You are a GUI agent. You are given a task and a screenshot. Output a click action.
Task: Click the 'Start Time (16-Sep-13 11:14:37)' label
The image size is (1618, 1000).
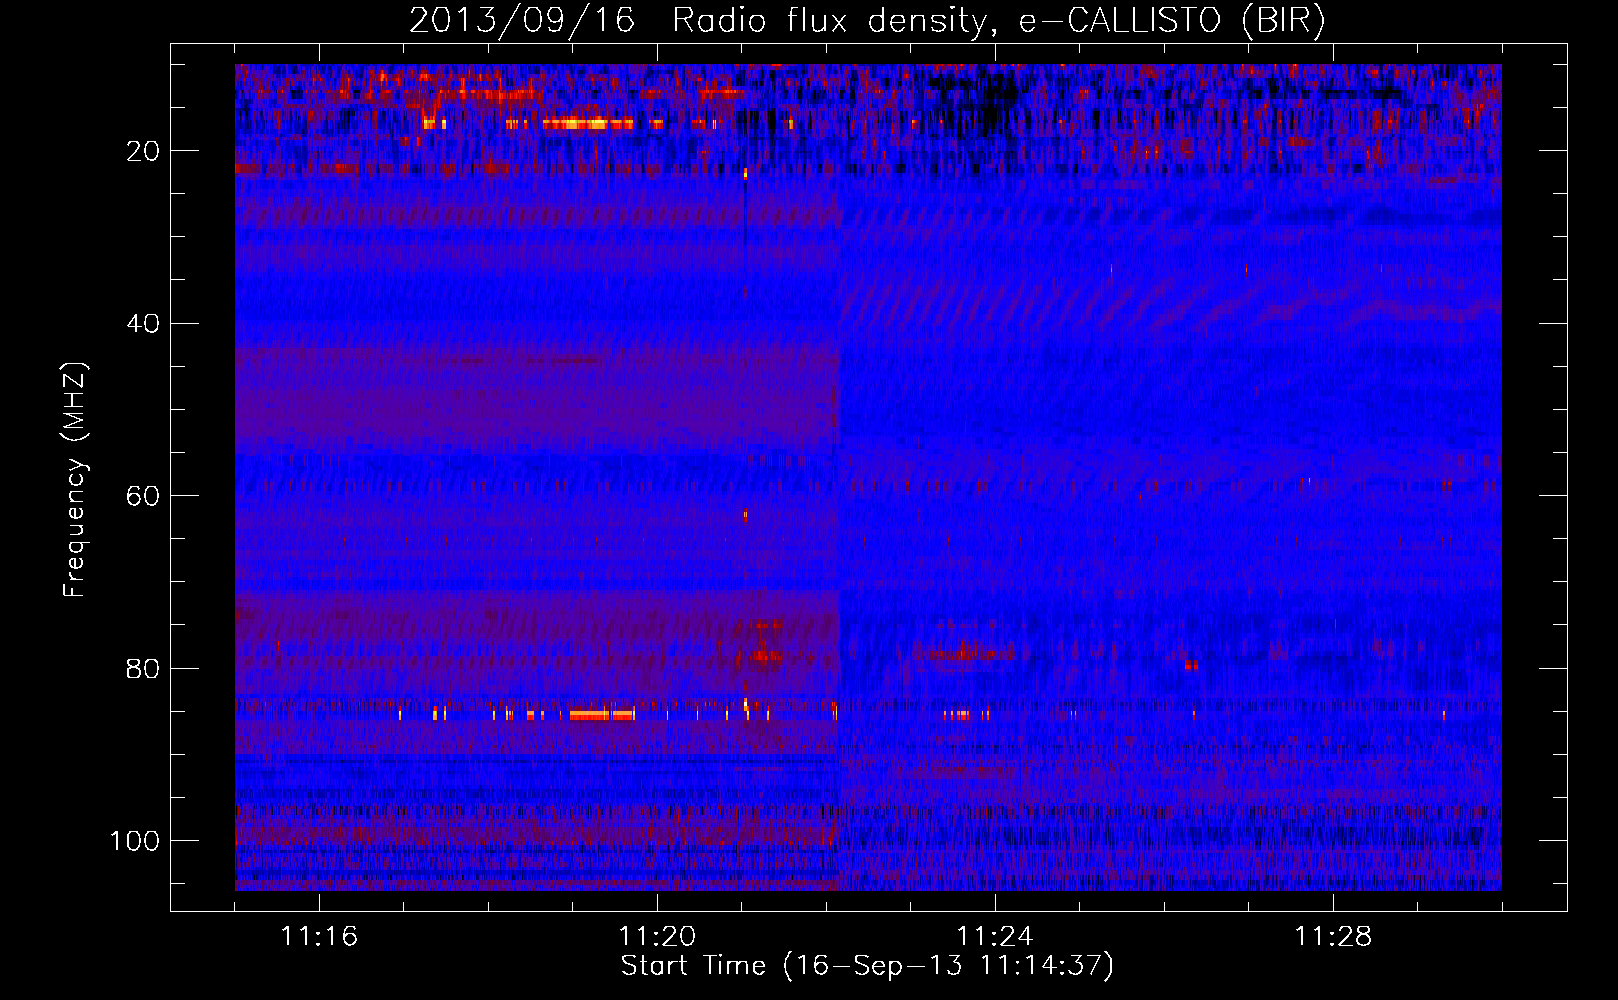[867, 966]
